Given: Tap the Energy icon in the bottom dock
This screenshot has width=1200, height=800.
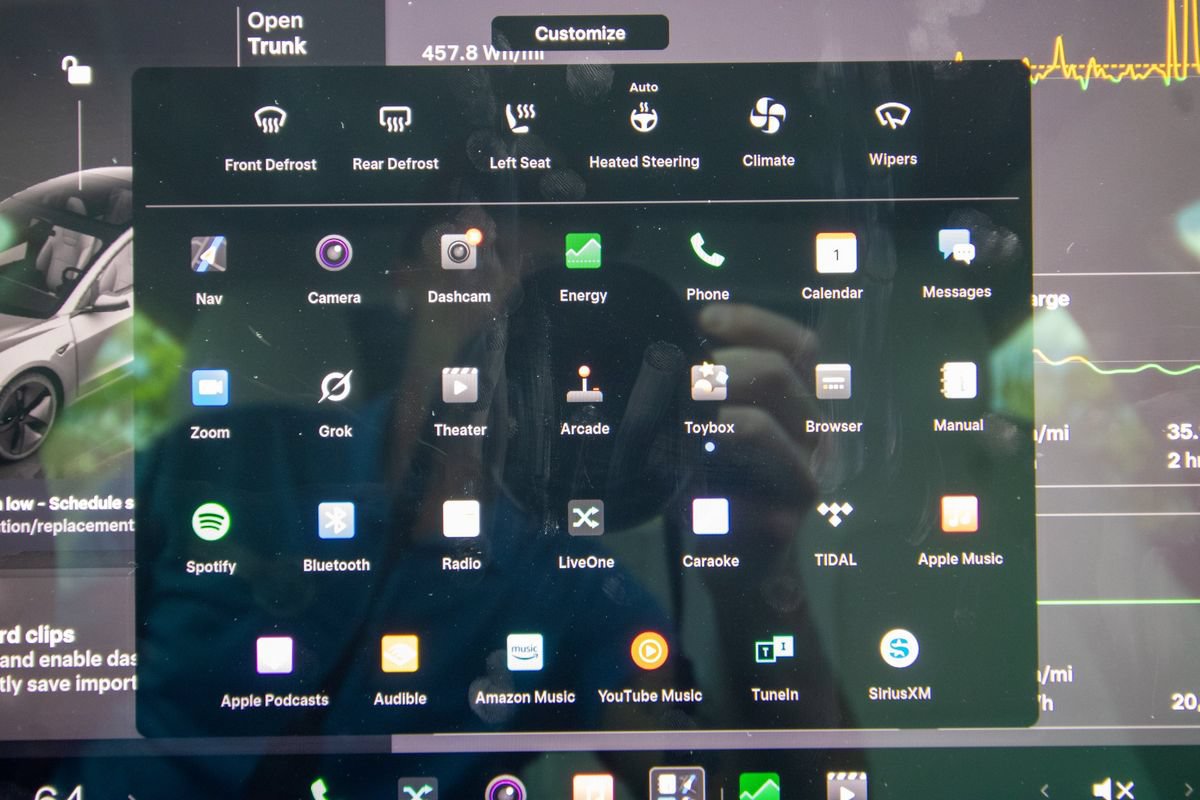Looking at the screenshot, I should click(x=759, y=787).
